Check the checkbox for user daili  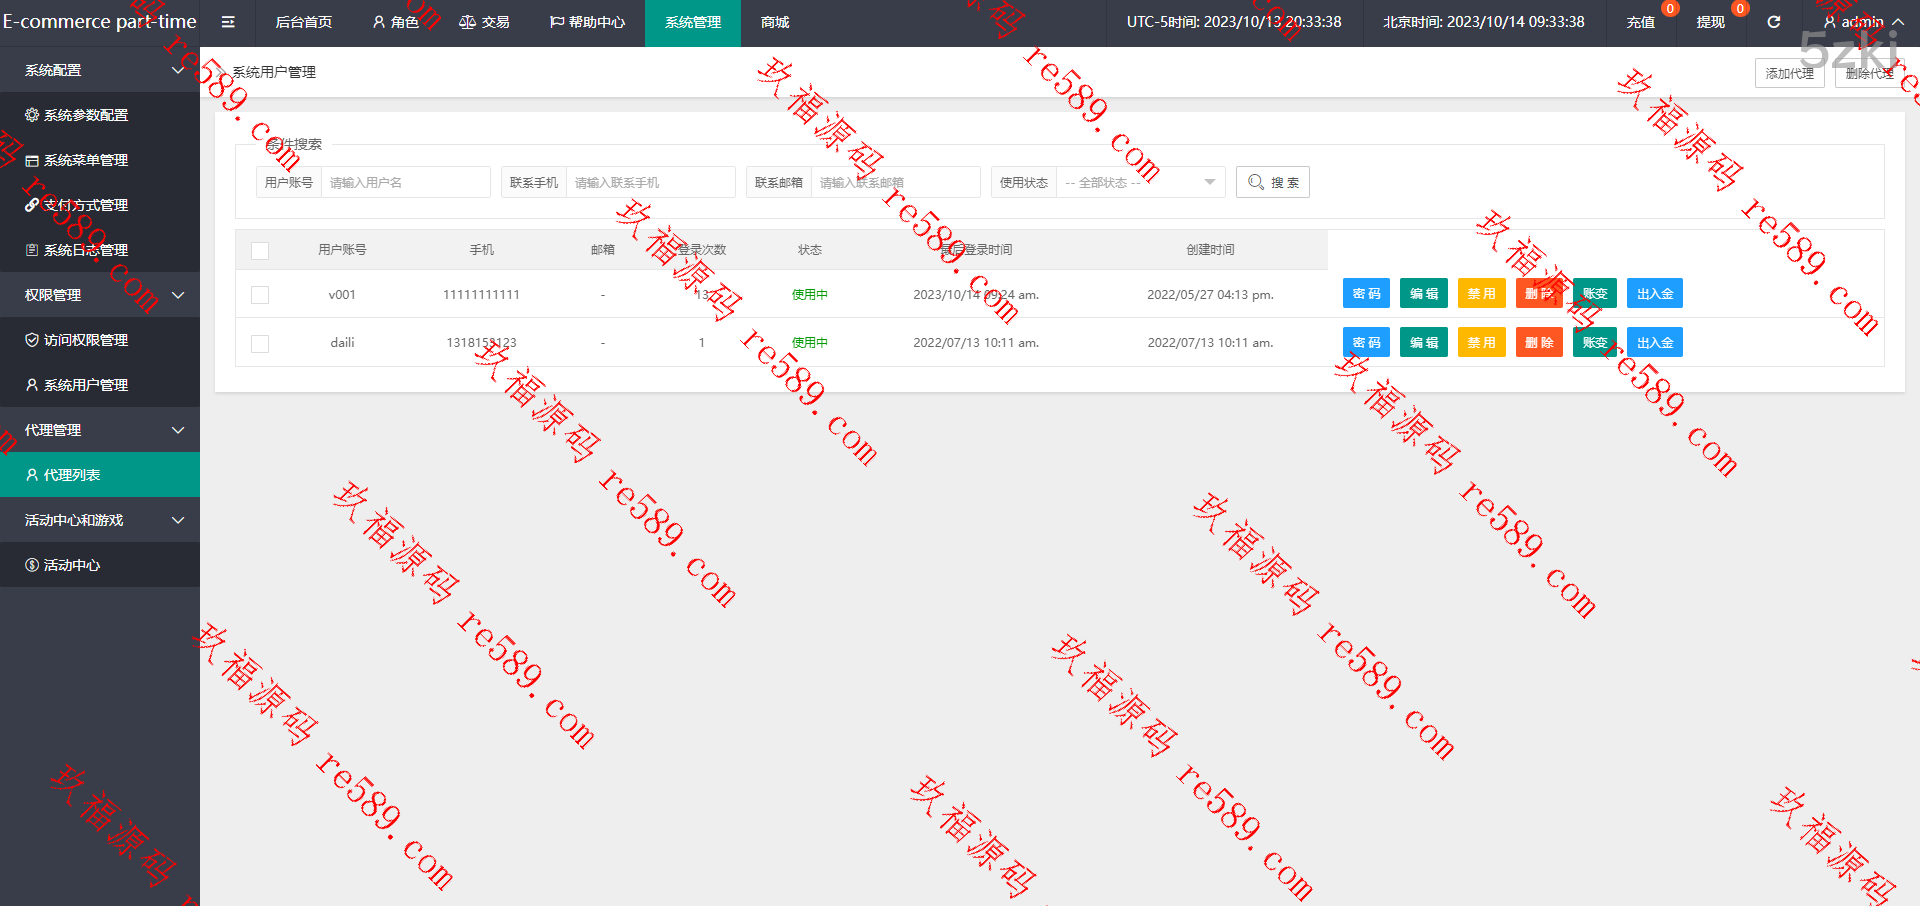click(260, 343)
